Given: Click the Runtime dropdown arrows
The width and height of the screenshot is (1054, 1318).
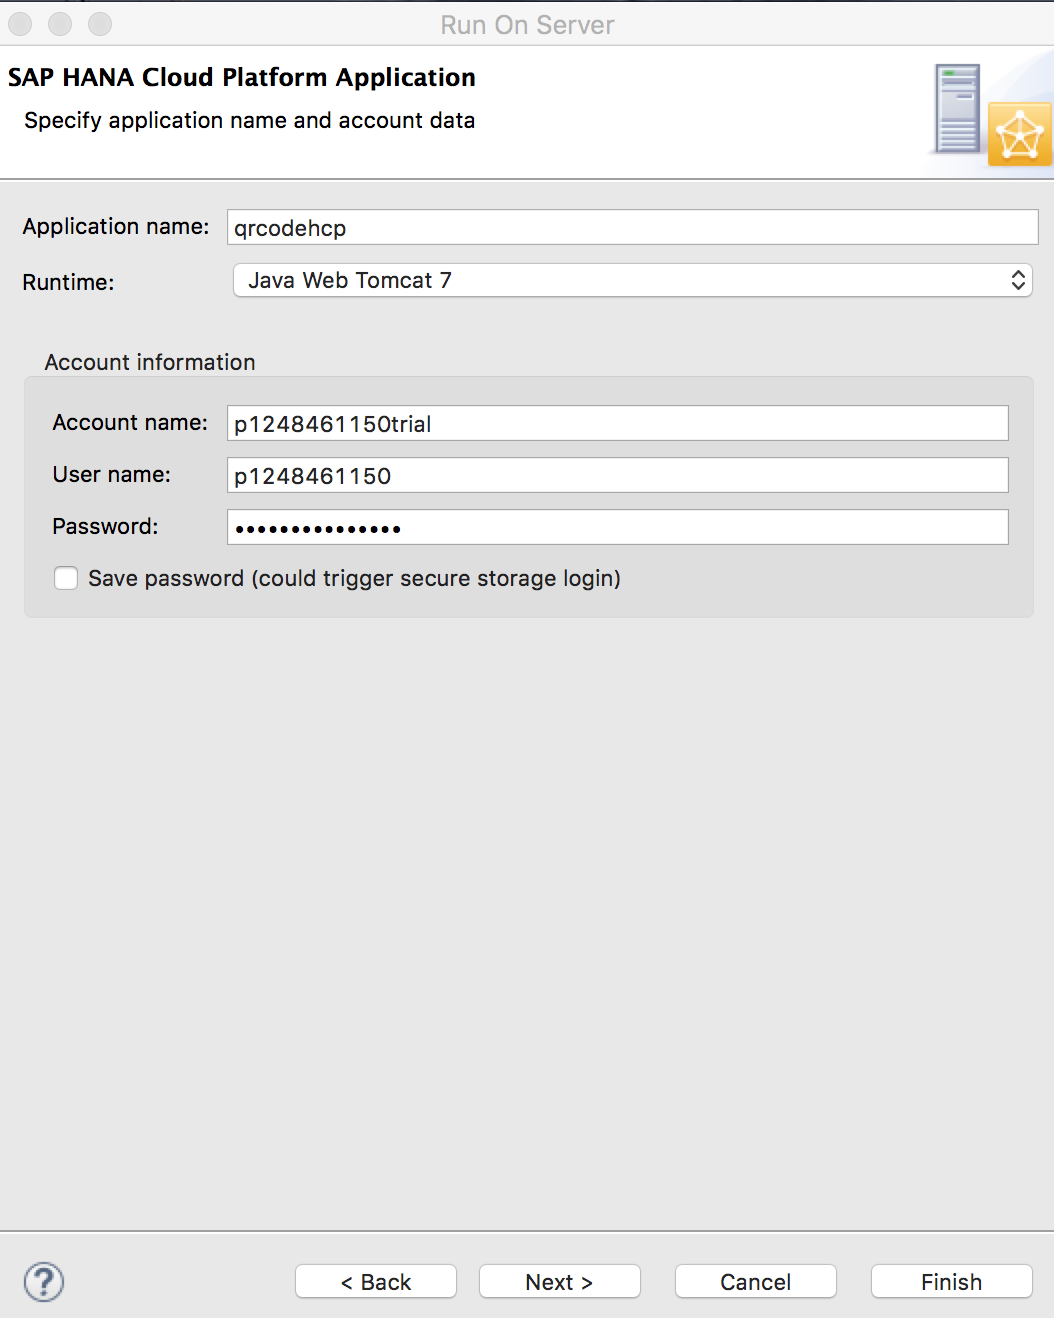Looking at the screenshot, I should click(1018, 280).
